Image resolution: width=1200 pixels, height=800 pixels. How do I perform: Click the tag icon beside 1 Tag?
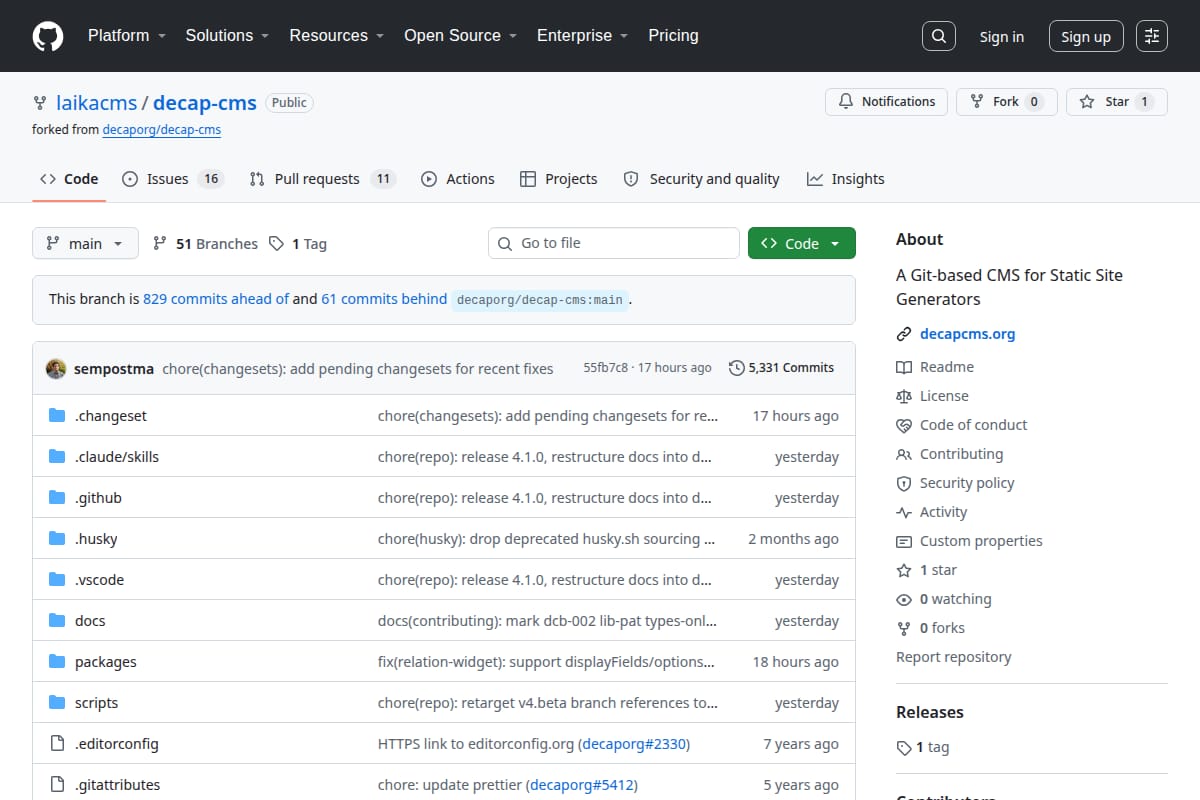coord(276,244)
